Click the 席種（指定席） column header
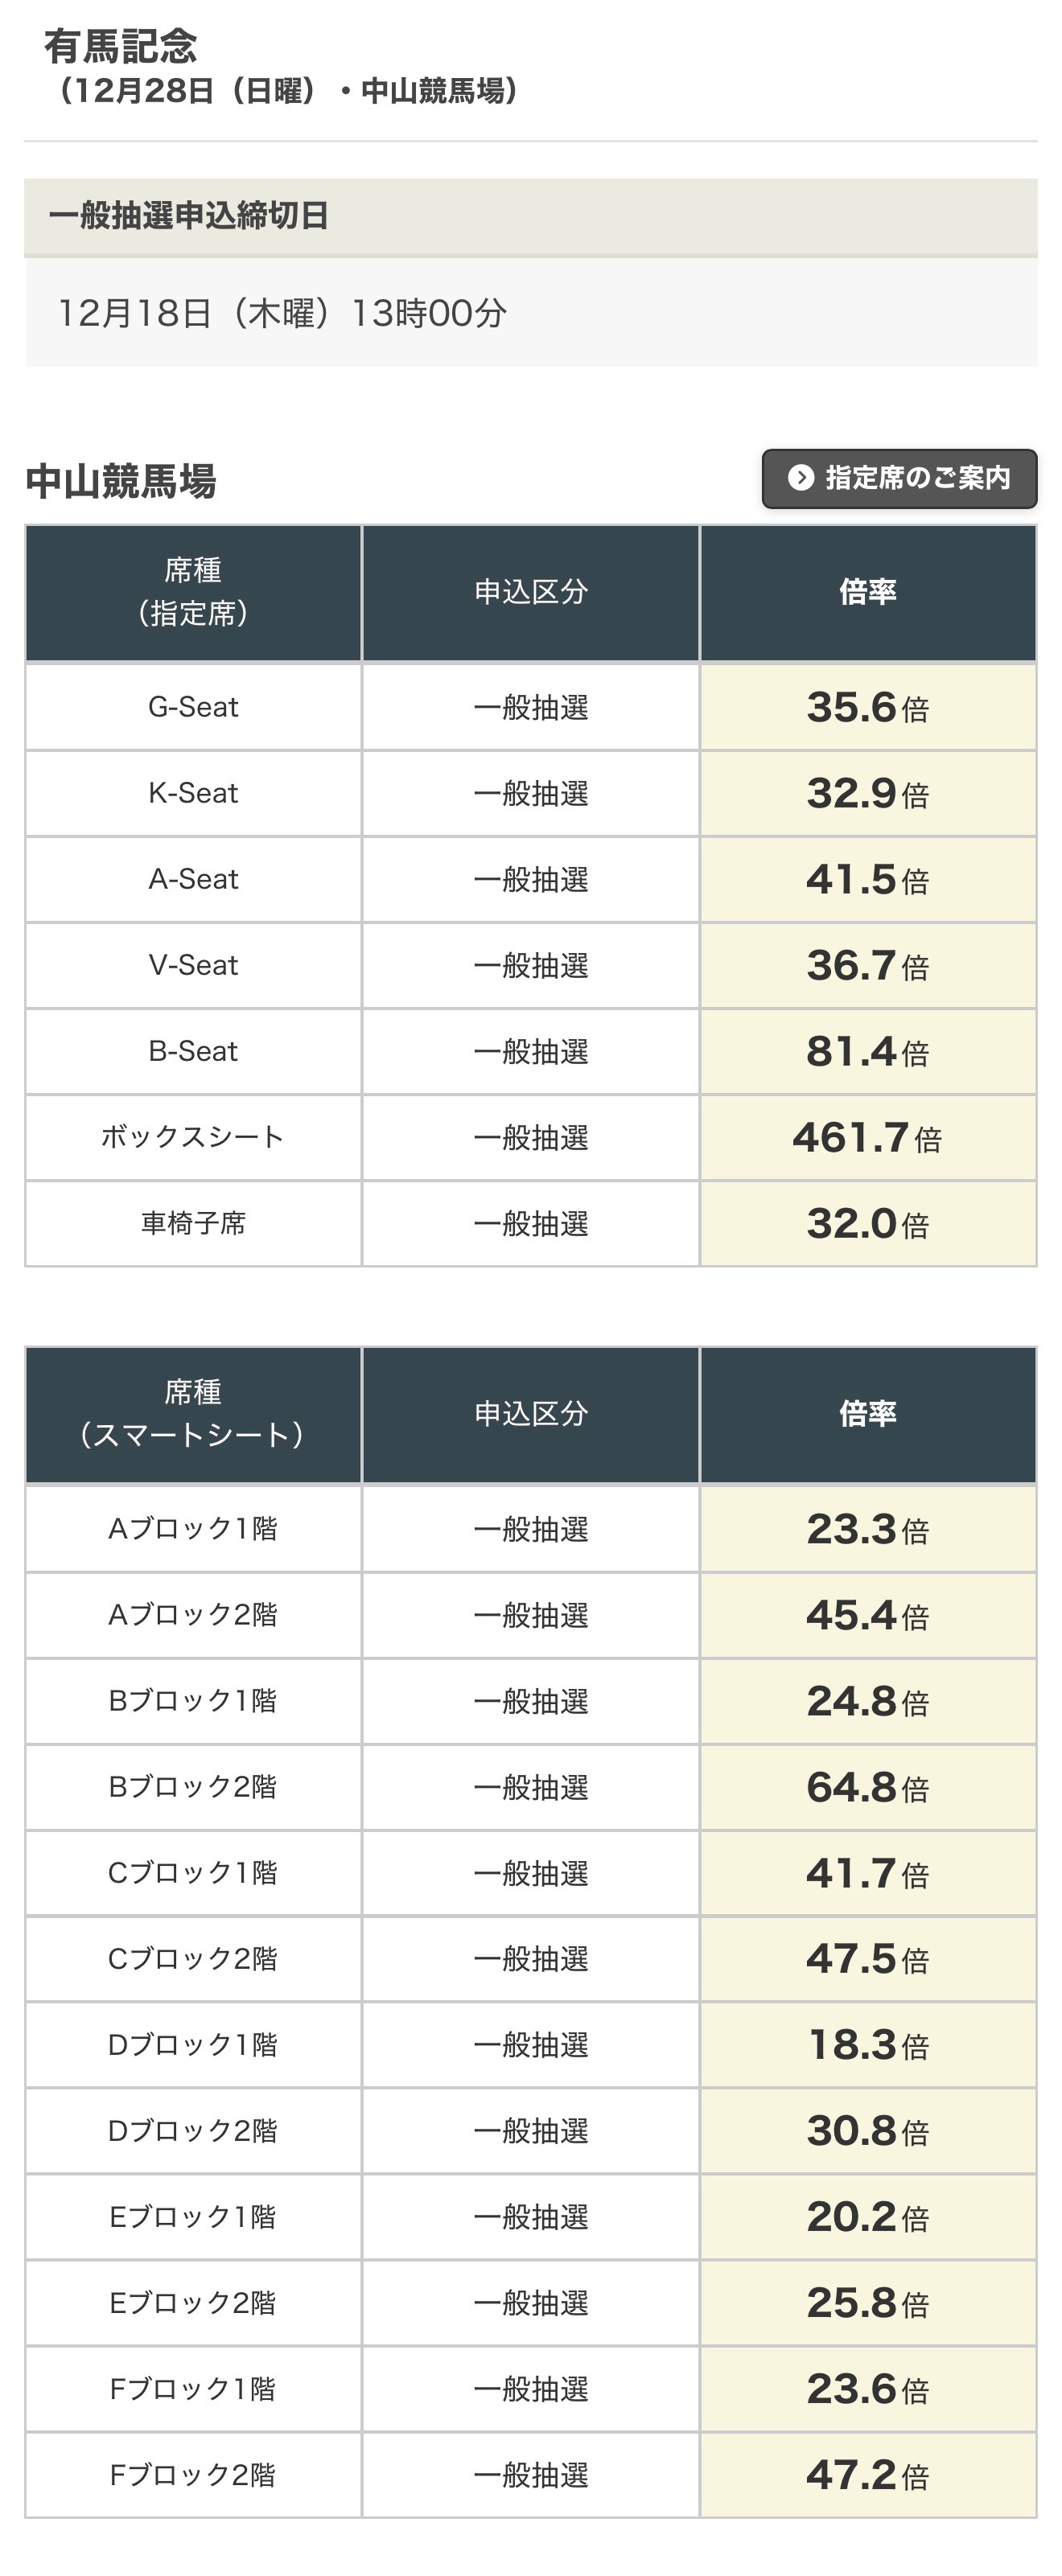Screen dimensions: 1062x2576 [193, 592]
